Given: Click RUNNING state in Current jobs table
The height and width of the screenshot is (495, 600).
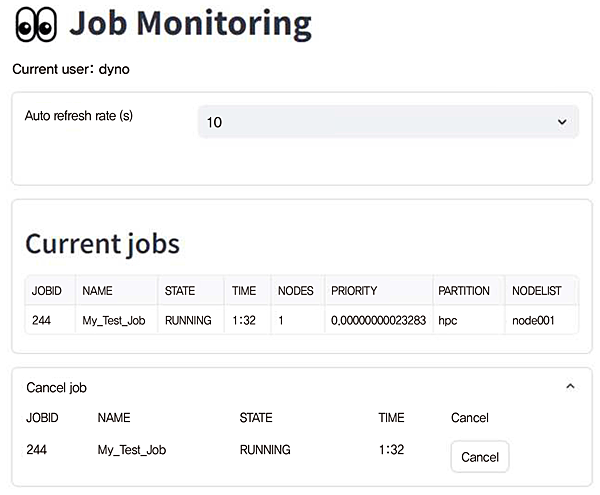Looking at the screenshot, I should click(187, 321).
